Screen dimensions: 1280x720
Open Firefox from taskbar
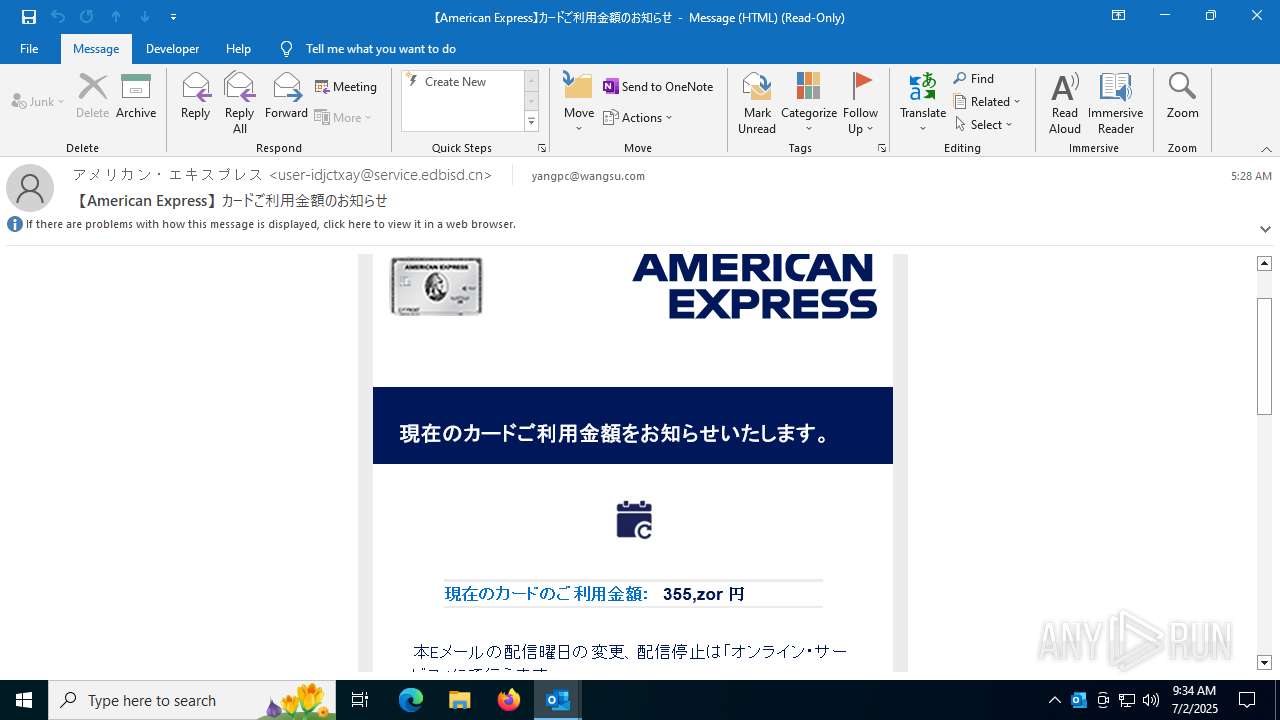click(509, 700)
